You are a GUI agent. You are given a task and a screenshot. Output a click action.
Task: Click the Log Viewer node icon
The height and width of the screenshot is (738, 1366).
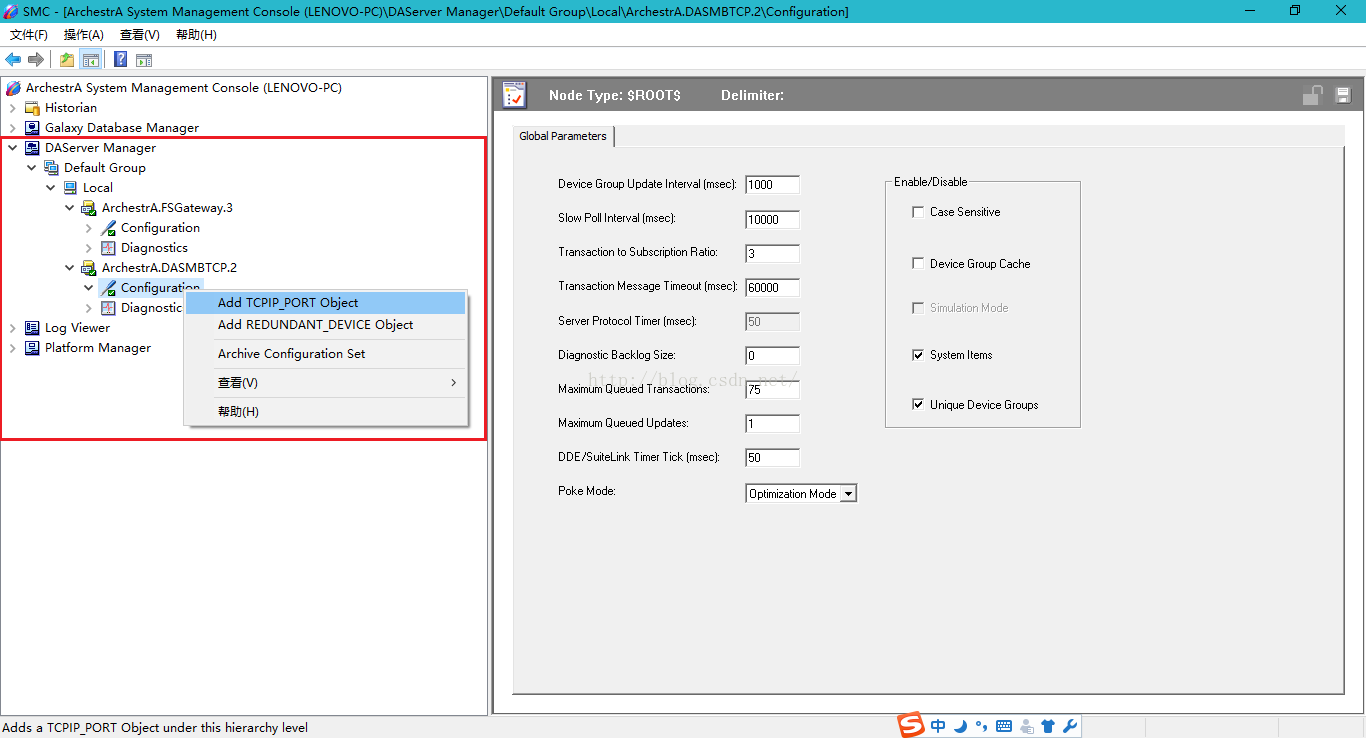click(33, 328)
